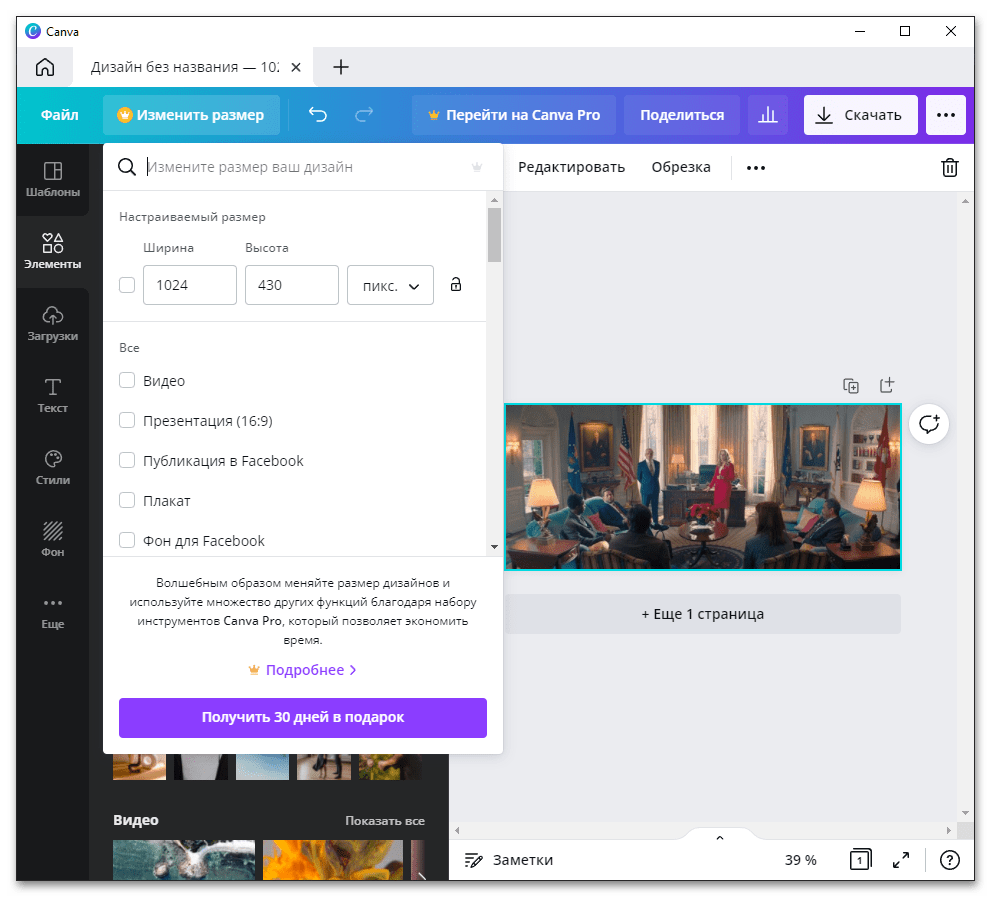Screen dimensions: 991x897
Task: Open image toolbar more options dots
Action: [755, 168]
